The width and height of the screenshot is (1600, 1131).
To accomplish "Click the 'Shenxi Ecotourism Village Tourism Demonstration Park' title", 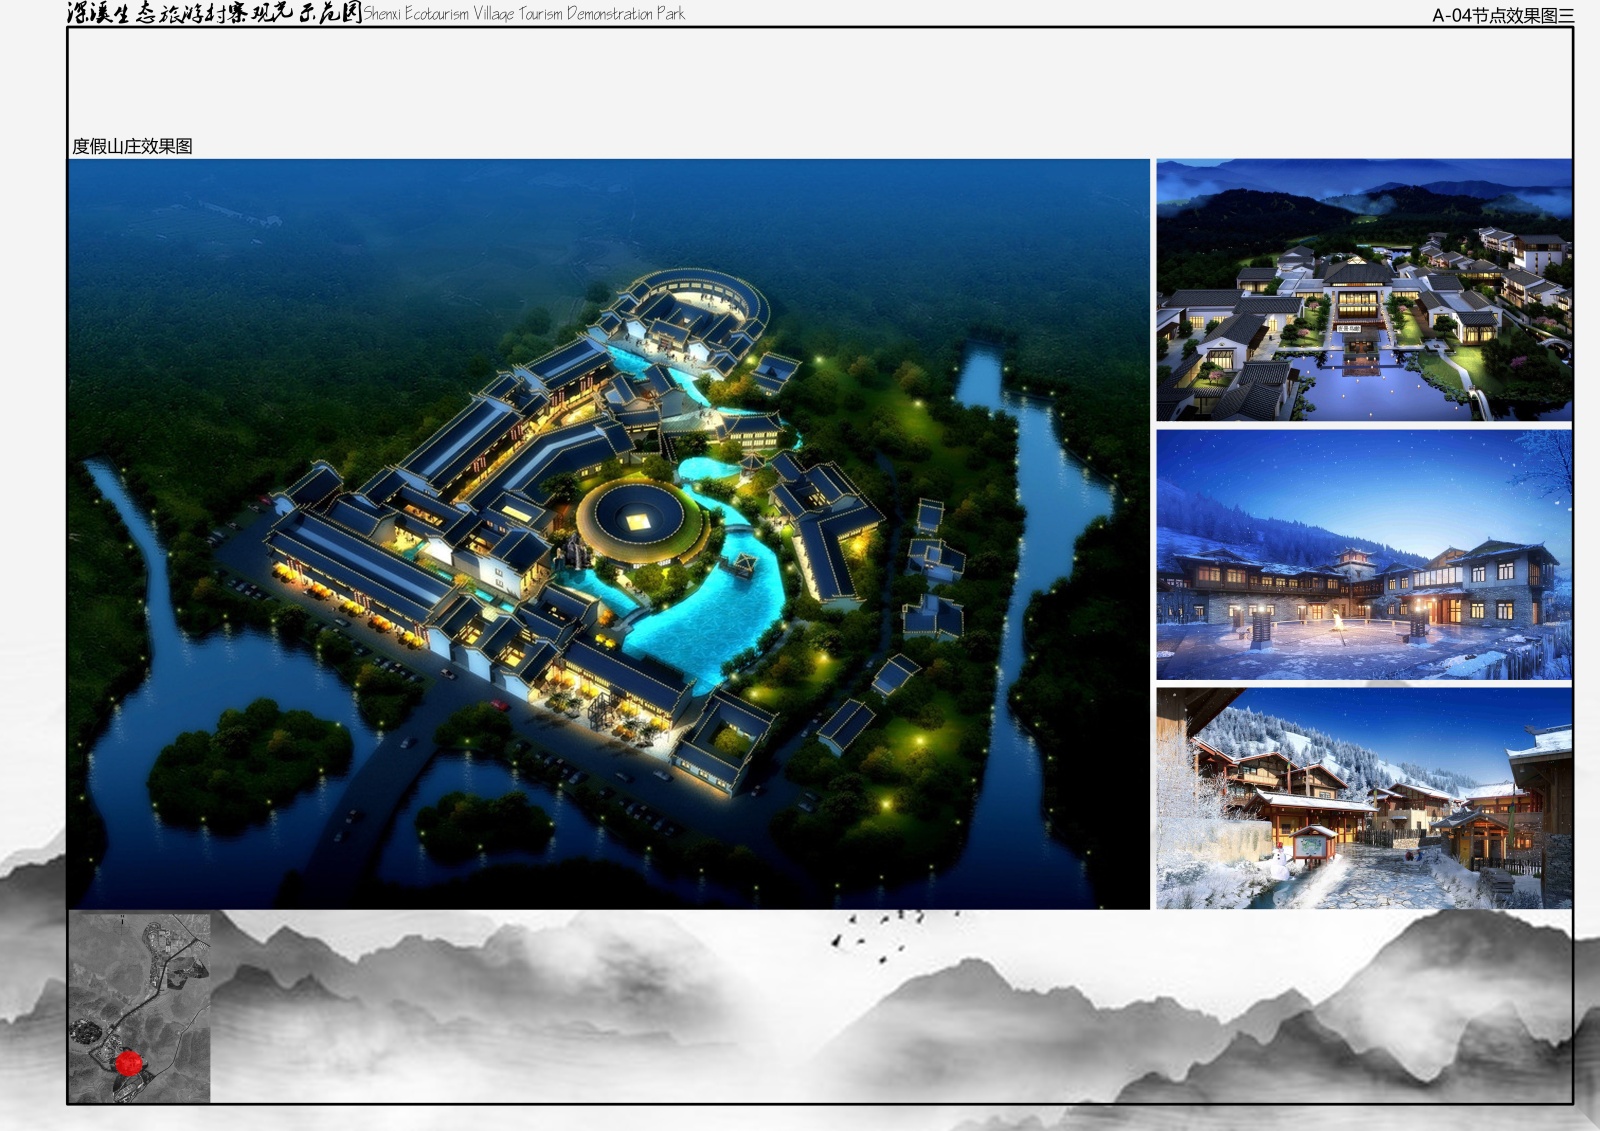I will [524, 13].
